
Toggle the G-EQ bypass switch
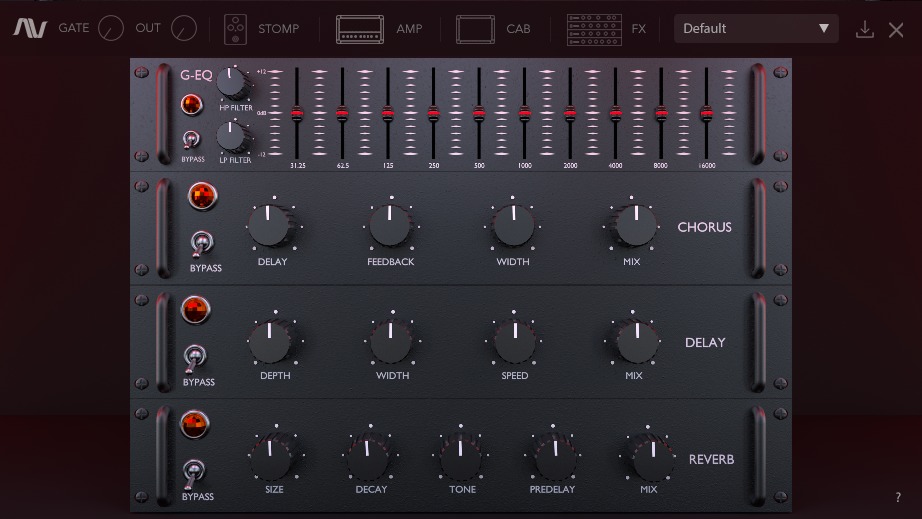[x=190, y=140]
